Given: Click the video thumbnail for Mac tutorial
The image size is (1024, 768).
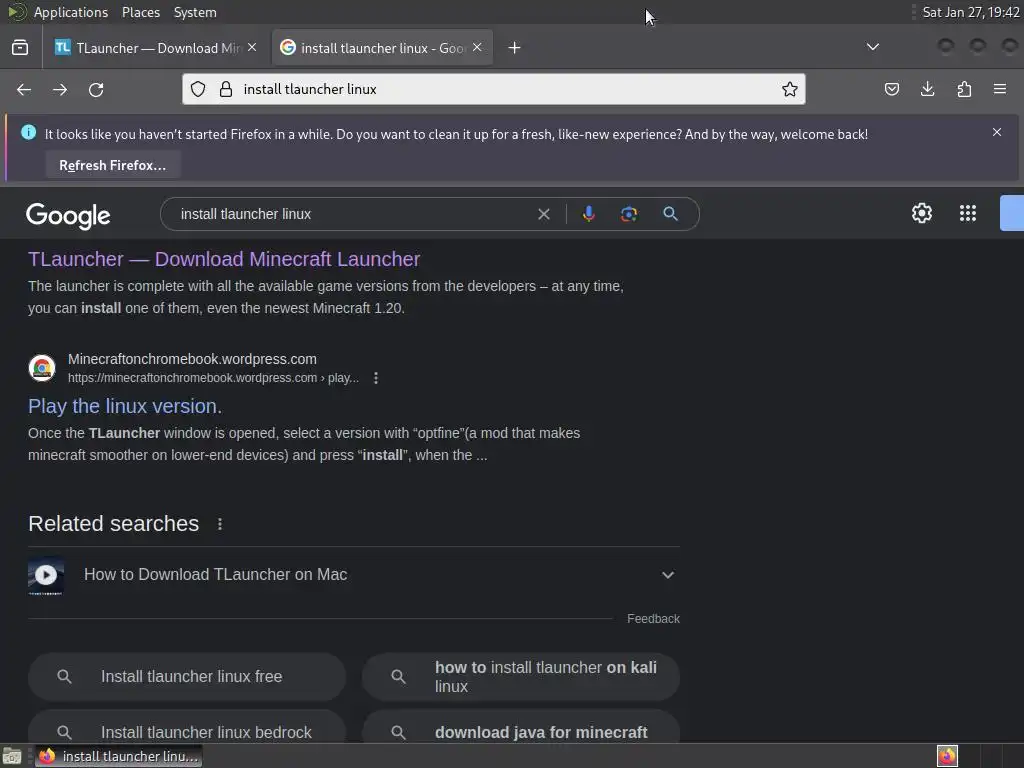Looking at the screenshot, I should pos(46,575).
